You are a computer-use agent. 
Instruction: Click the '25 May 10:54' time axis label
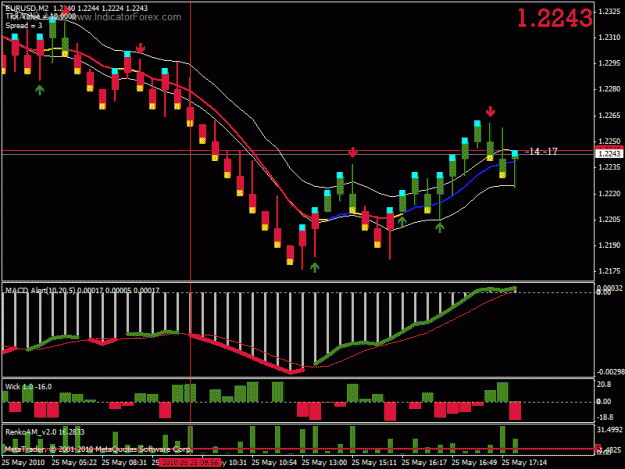pos(275,463)
